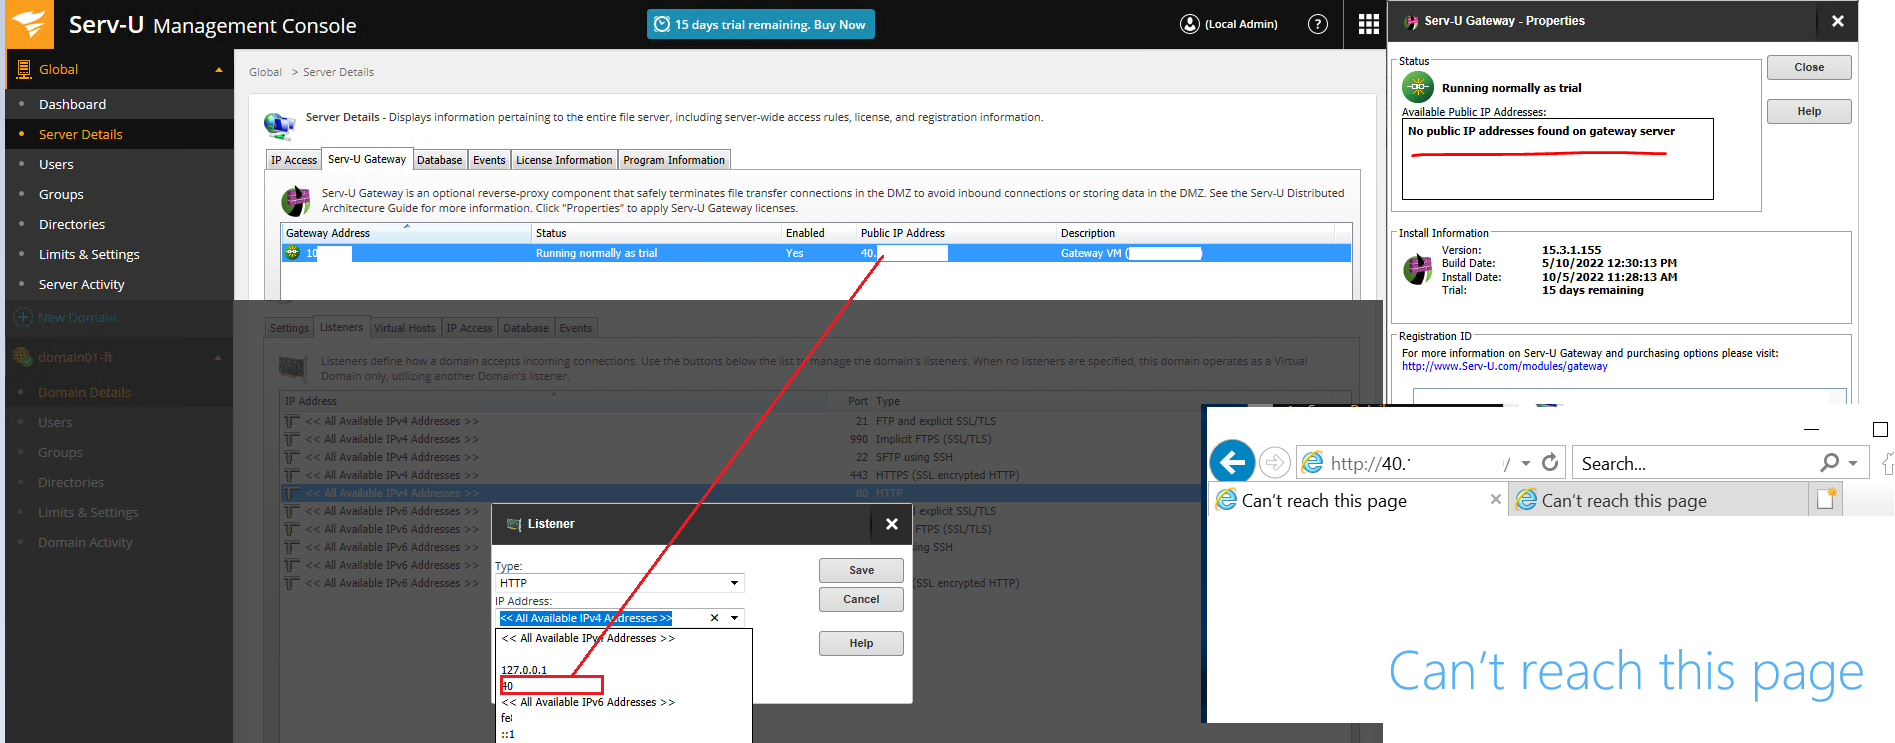Screen dimensions: 1895x743
Task: Open browser search provider dropdown
Action: click(1853, 463)
